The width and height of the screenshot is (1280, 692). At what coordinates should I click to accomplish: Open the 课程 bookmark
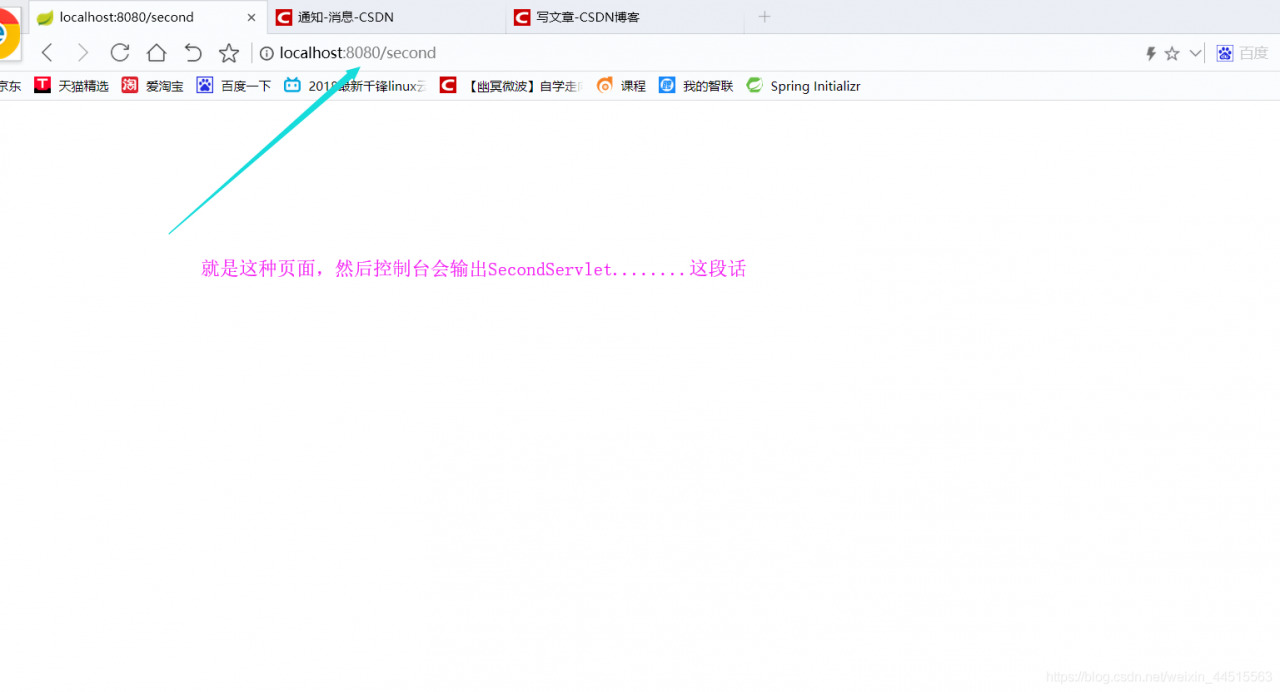point(621,86)
